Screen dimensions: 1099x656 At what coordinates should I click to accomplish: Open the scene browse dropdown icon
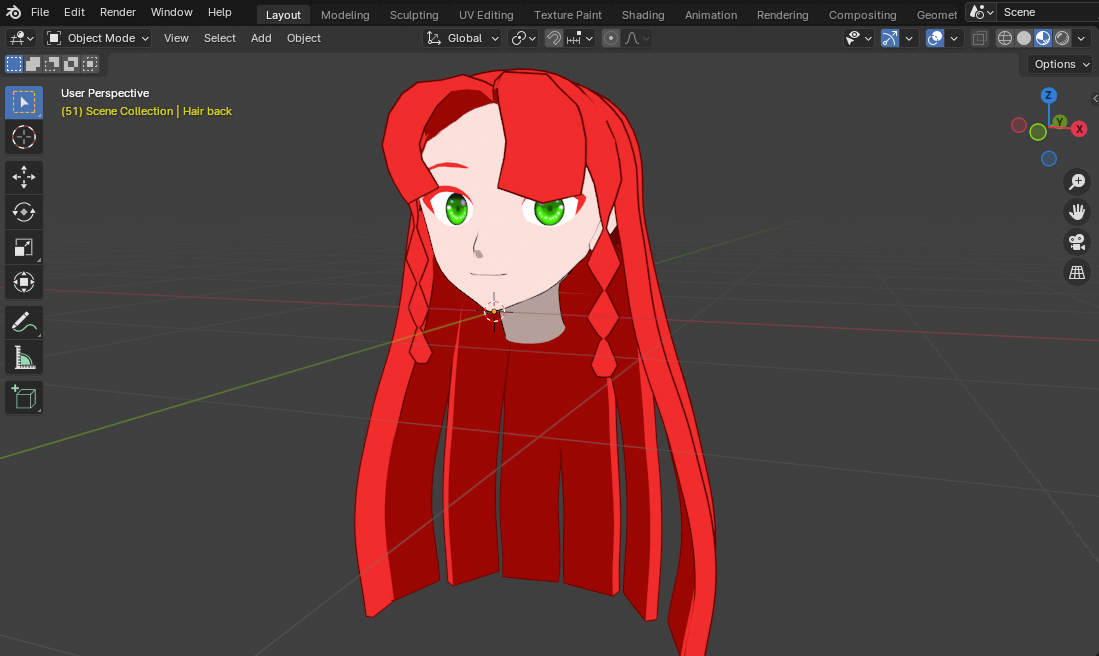coord(981,13)
